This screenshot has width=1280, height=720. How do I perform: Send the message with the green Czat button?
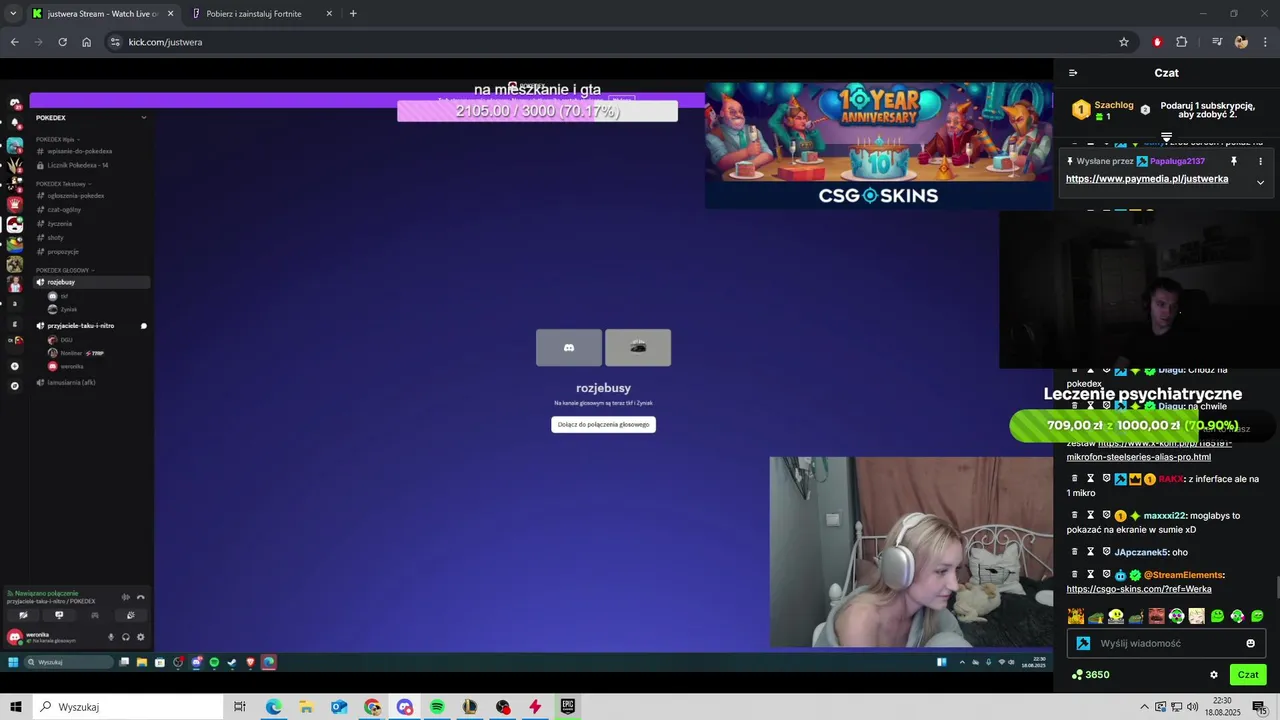1248,675
